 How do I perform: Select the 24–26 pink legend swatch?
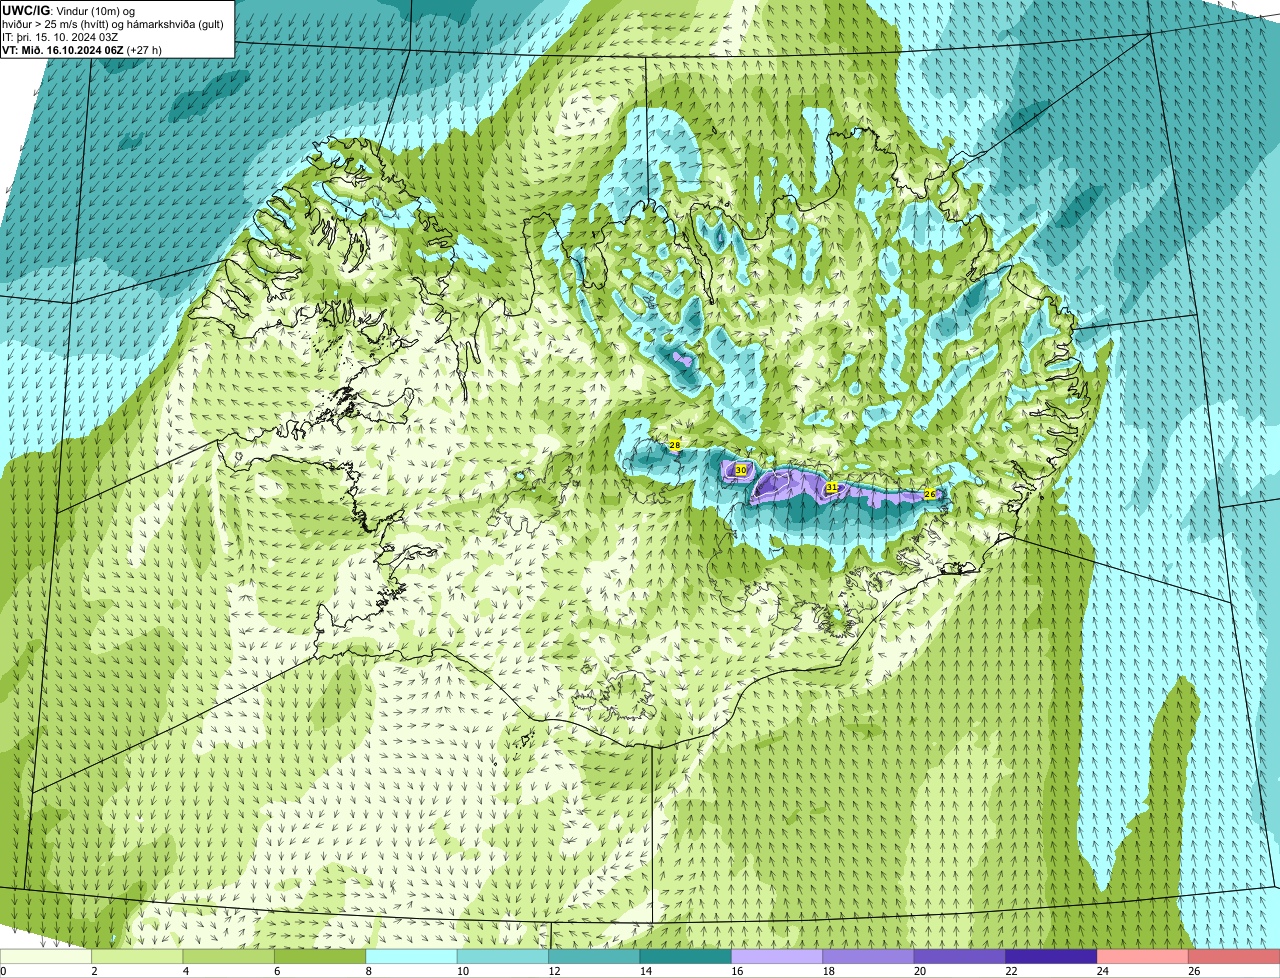(1143, 957)
